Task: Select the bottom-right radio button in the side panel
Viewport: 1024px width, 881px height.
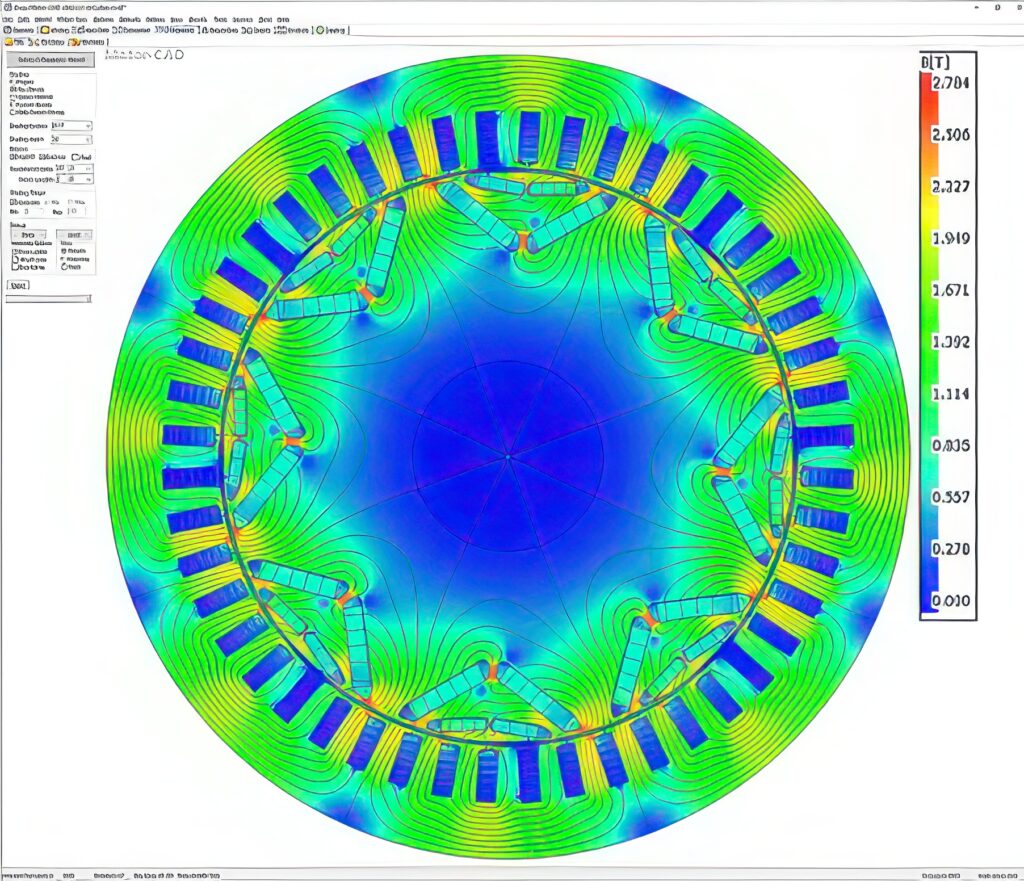Action: [x=64, y=266]
